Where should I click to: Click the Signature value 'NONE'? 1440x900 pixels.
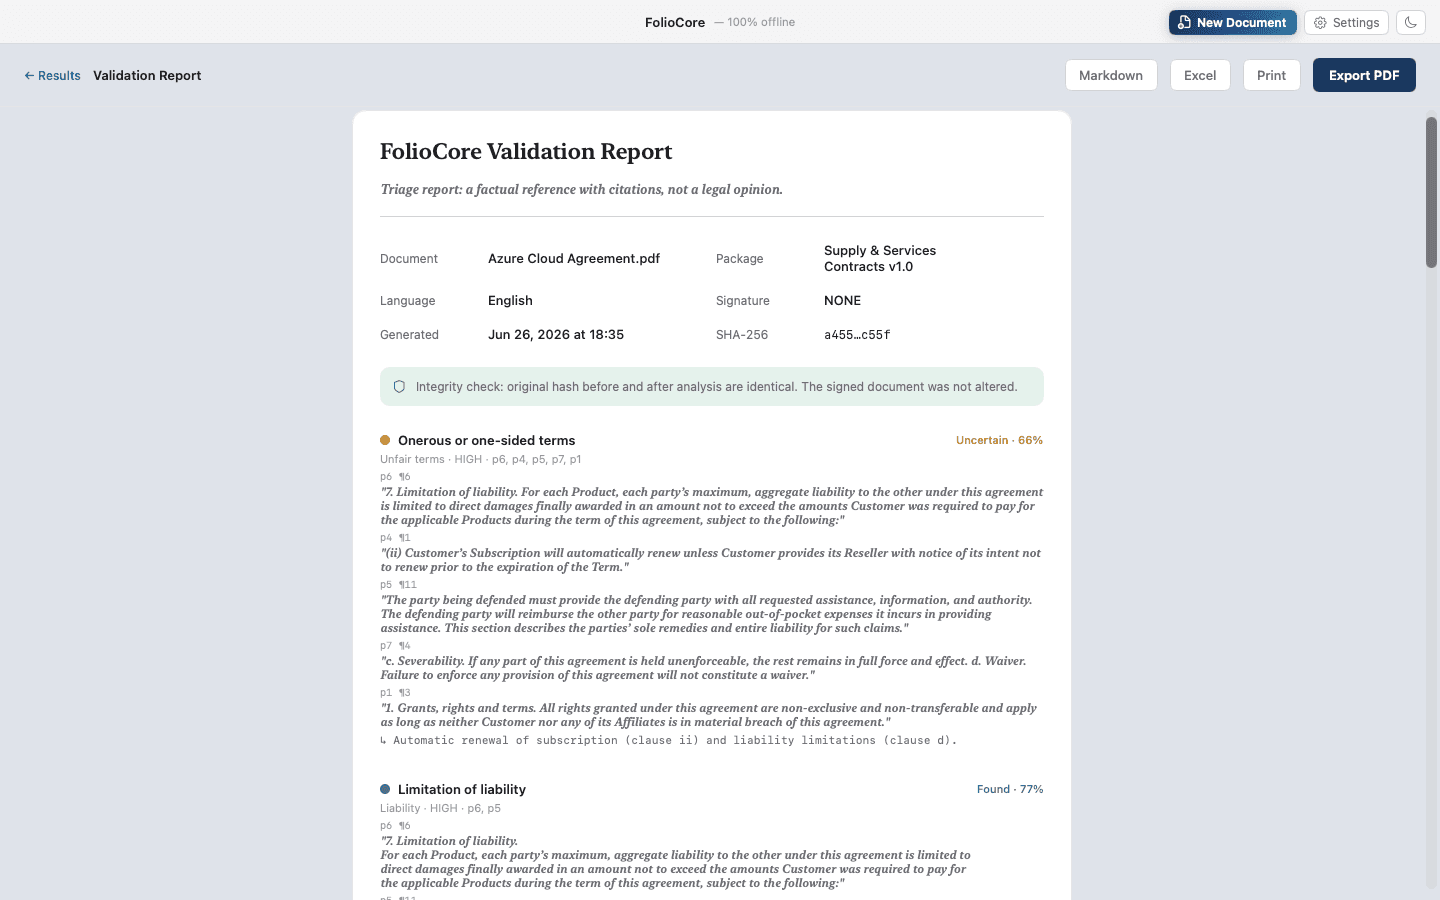pos(842,300)
